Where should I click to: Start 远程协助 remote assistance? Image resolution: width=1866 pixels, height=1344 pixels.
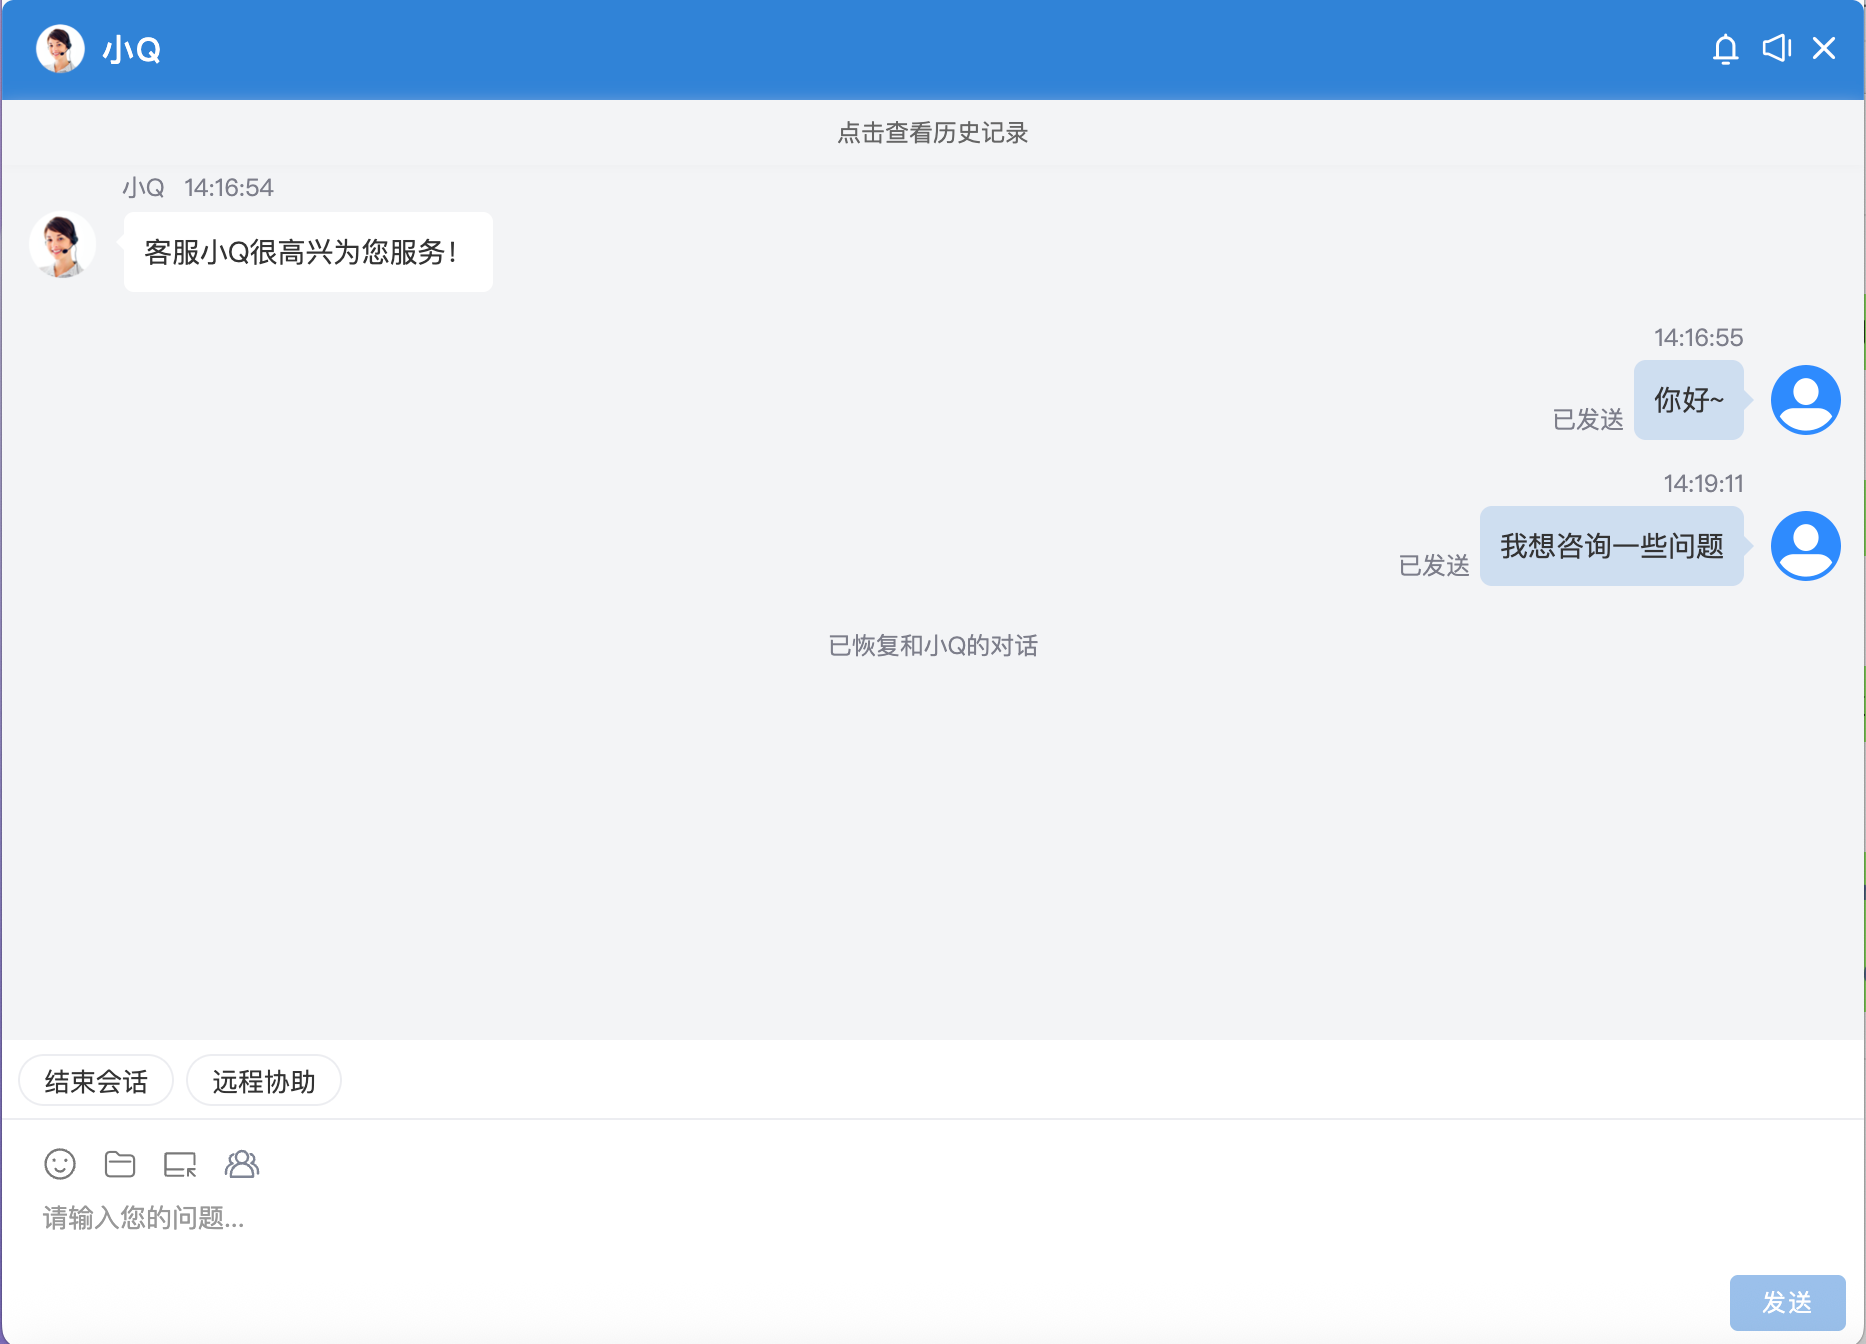(x=264, y=1081)
